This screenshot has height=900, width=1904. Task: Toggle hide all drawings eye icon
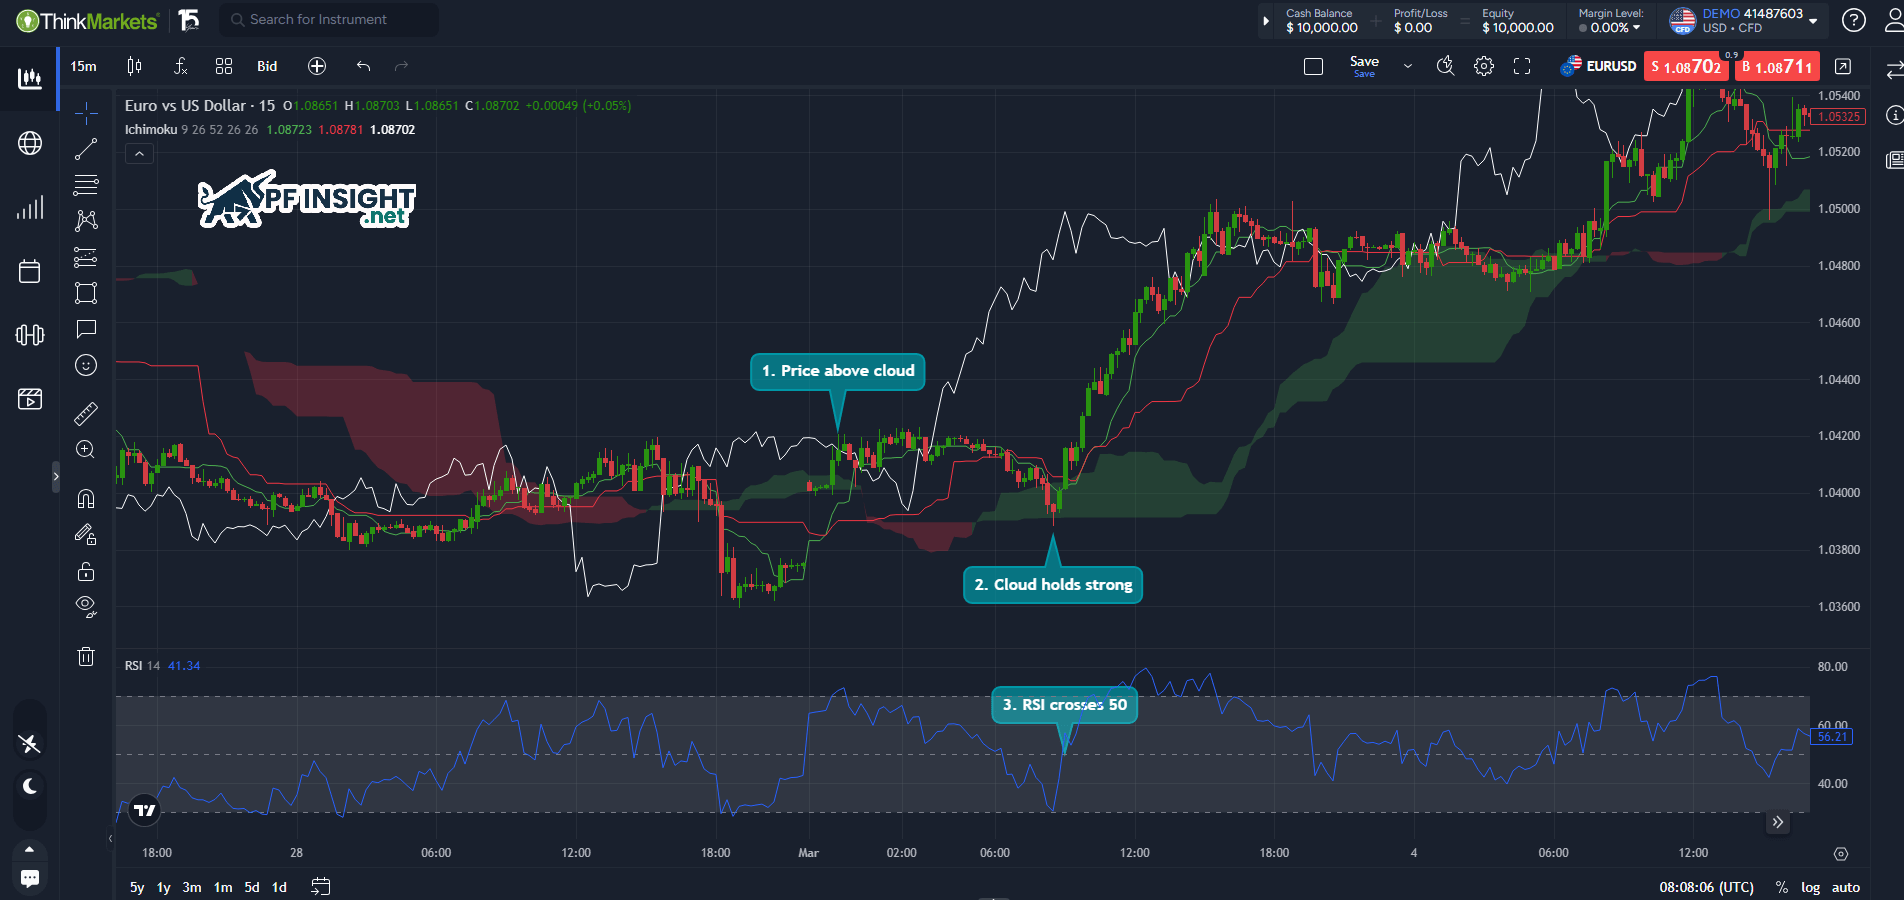(x=86, y=606)
